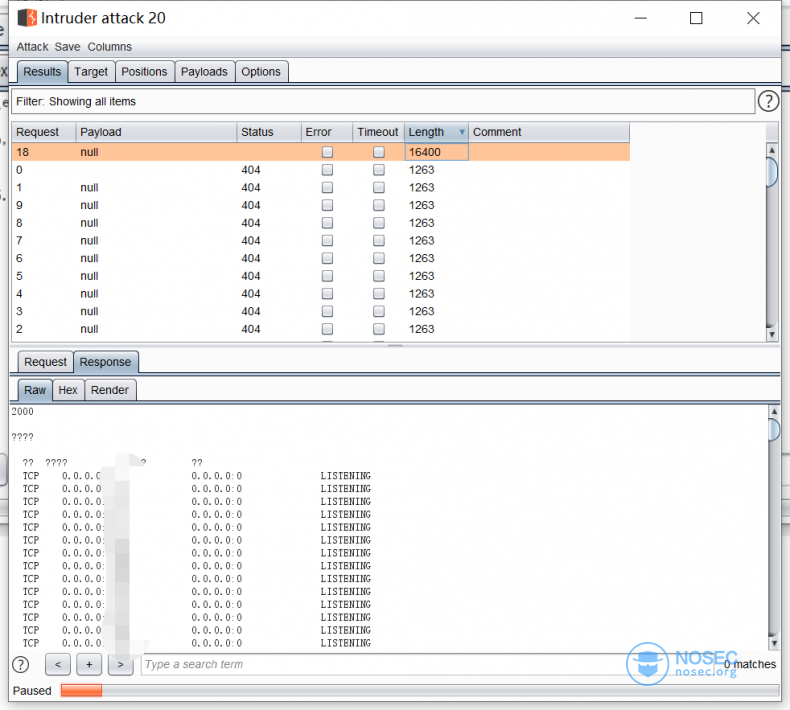Click results table scroll down arrow
The image size is (790, 710).
click(771, 335)
